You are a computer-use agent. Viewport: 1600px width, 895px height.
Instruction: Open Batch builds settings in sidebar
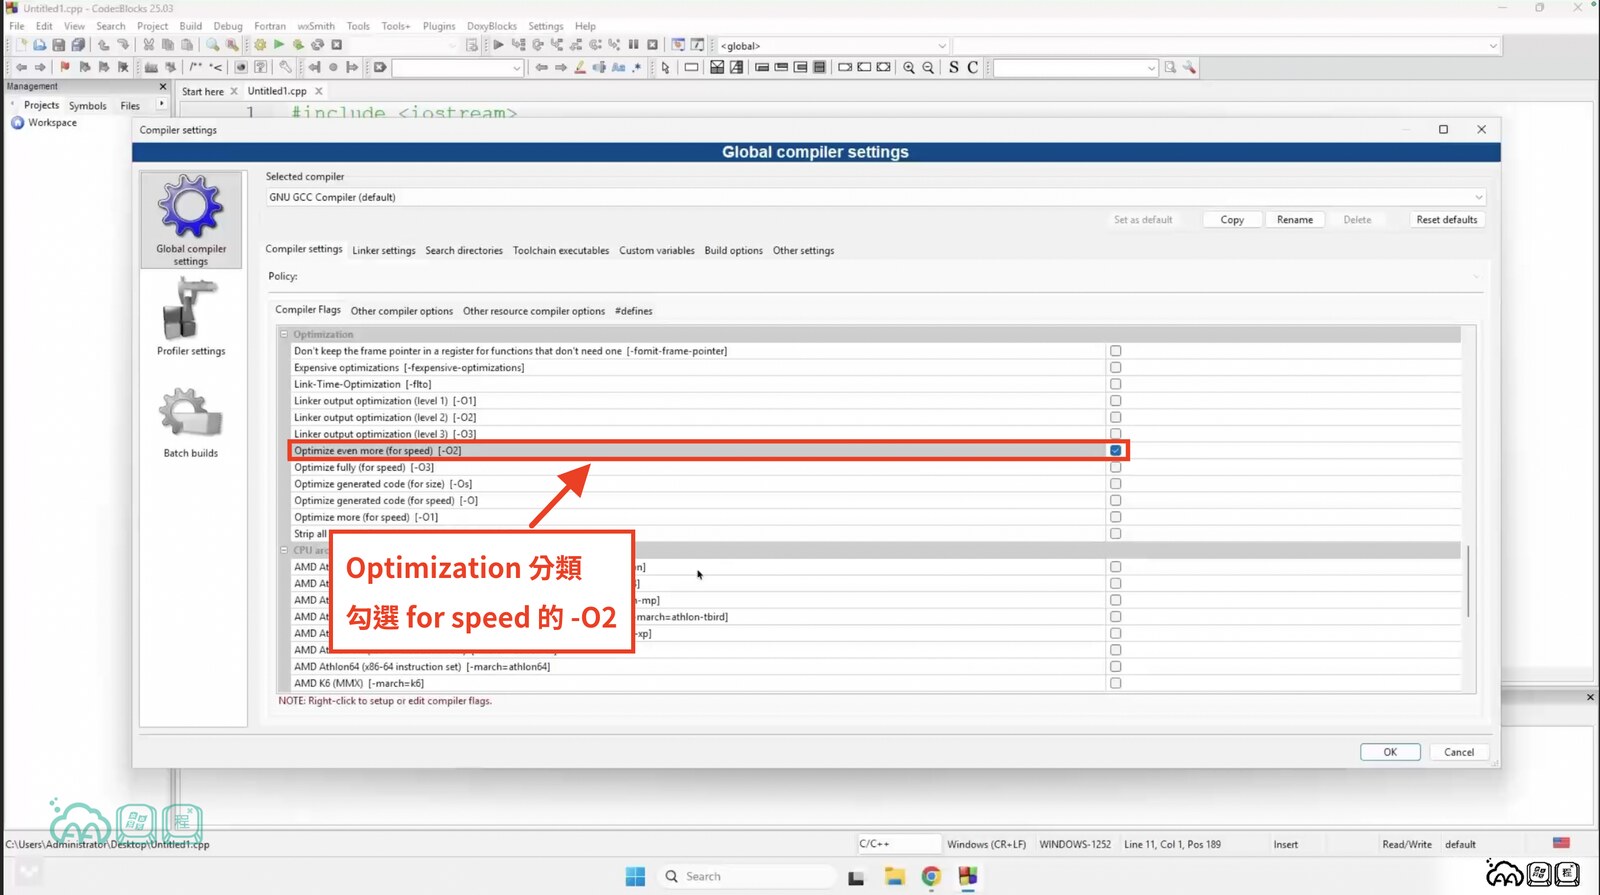[191, 422]
